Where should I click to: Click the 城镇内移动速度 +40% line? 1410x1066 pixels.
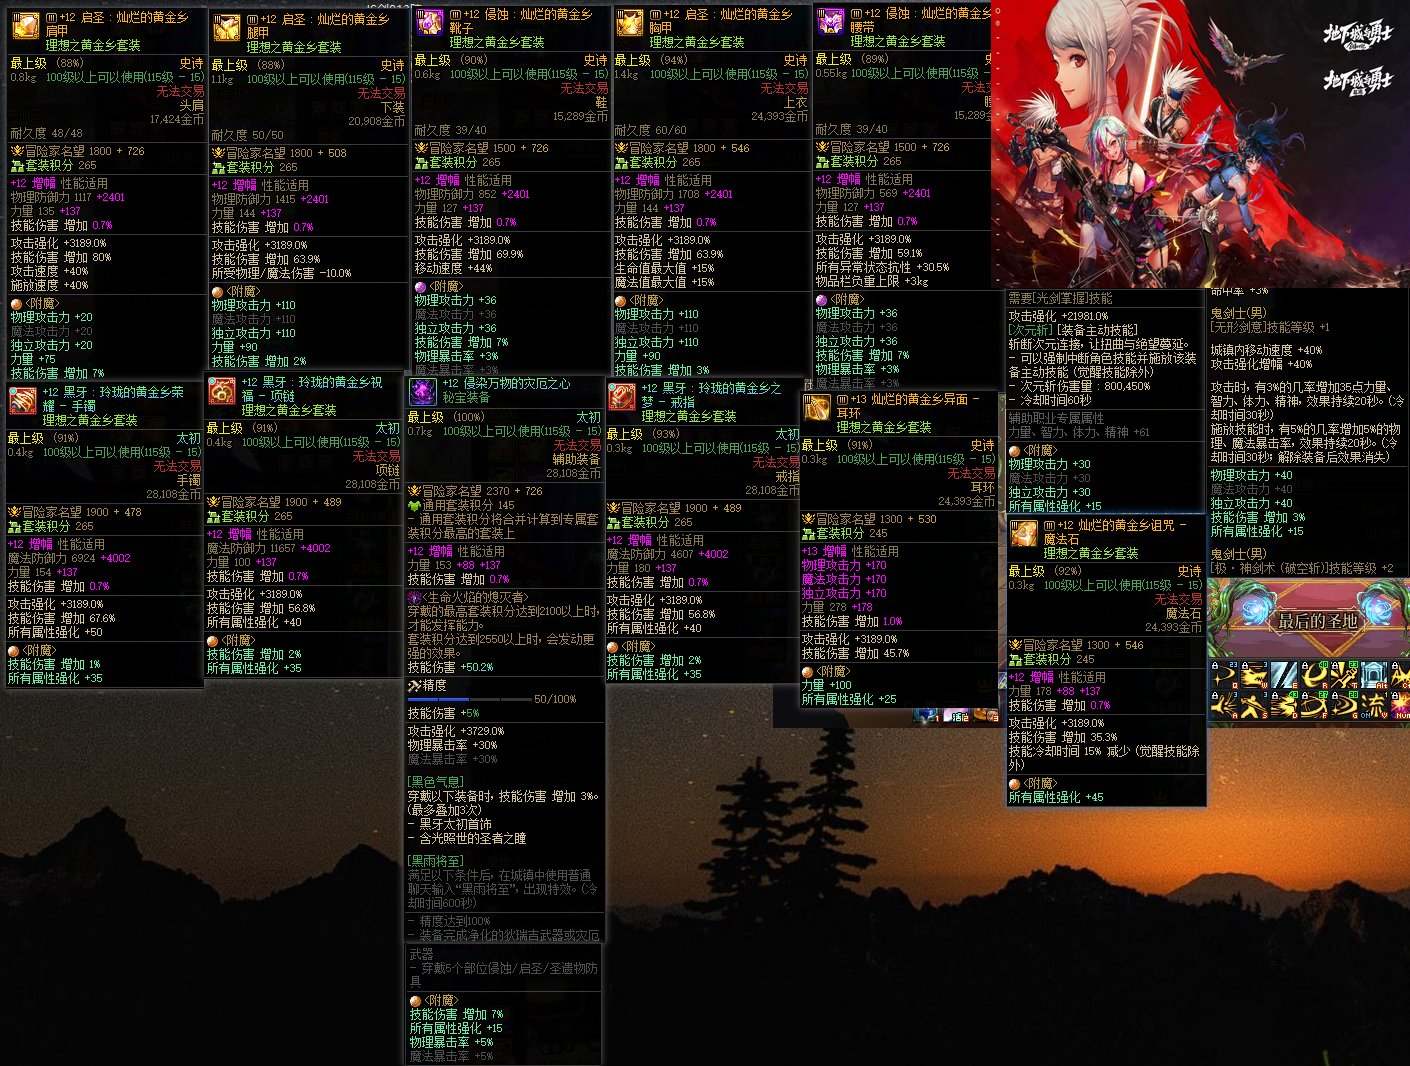(x=1266, y=350)
